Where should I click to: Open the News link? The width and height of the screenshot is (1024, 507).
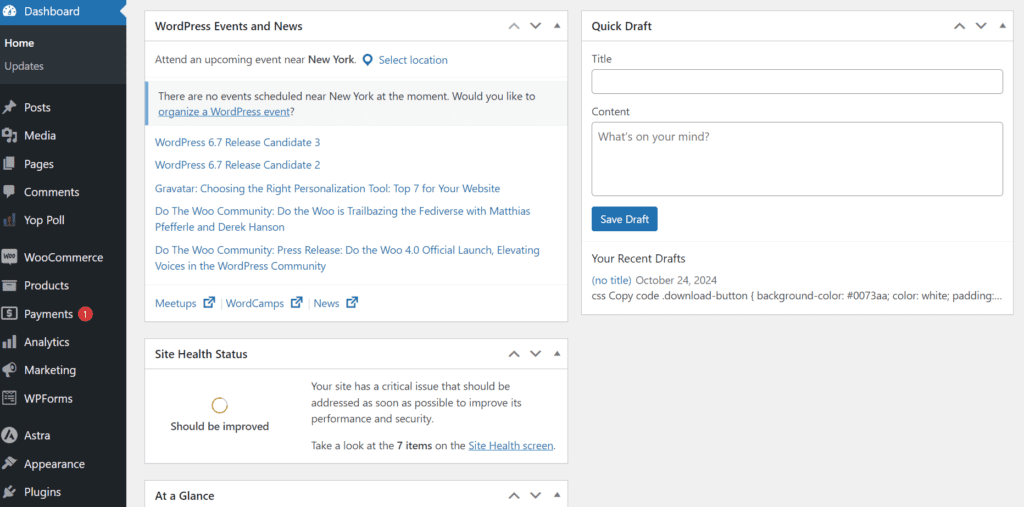(327, 303)
